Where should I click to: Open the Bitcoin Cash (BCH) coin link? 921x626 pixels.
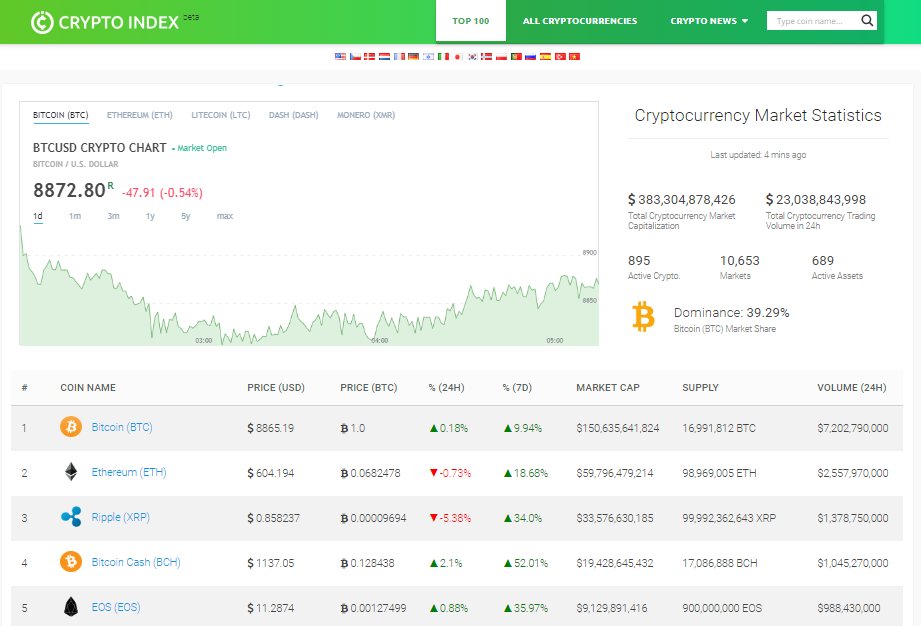coord(136,562)
